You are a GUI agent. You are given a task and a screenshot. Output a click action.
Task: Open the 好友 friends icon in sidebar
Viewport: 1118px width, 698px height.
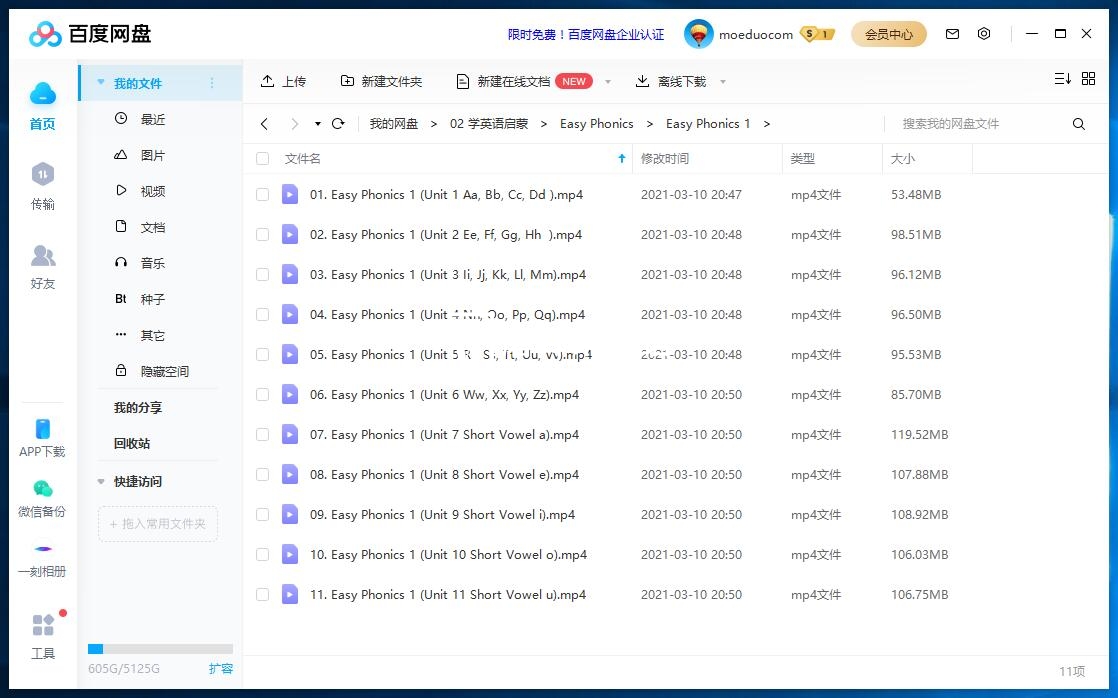click(x=42, y=257)
